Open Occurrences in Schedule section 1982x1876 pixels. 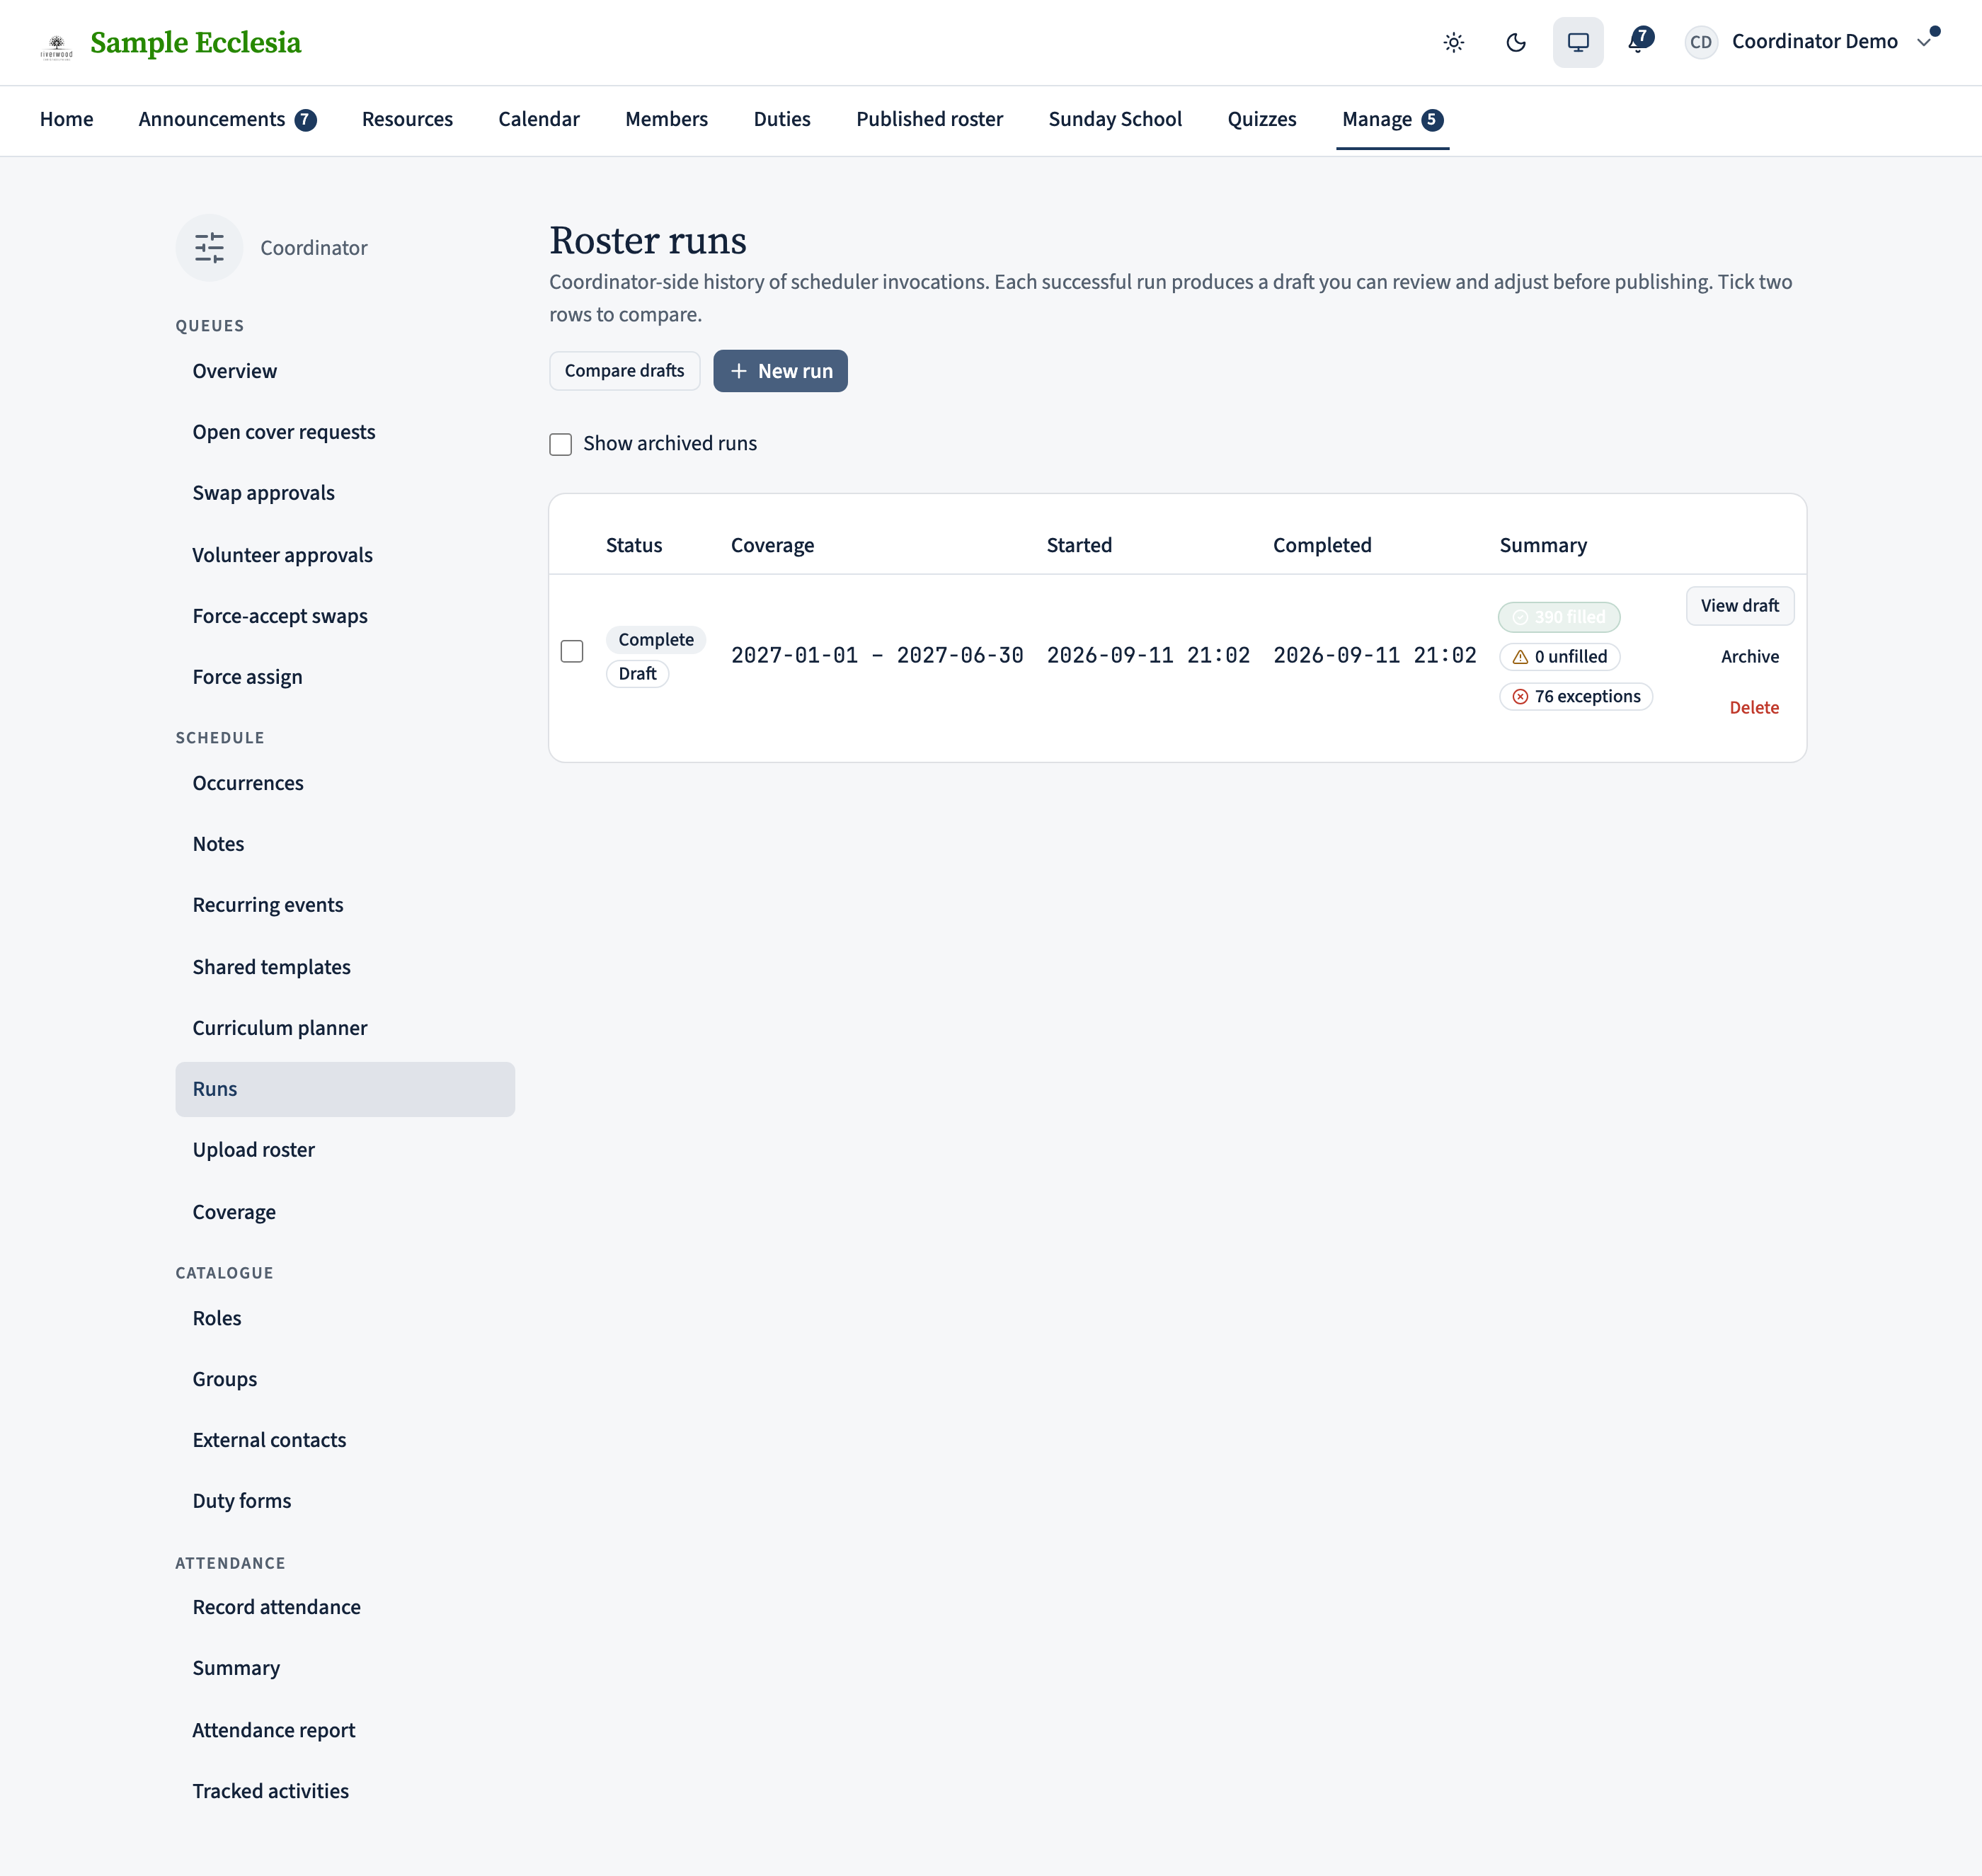(345, 783)
